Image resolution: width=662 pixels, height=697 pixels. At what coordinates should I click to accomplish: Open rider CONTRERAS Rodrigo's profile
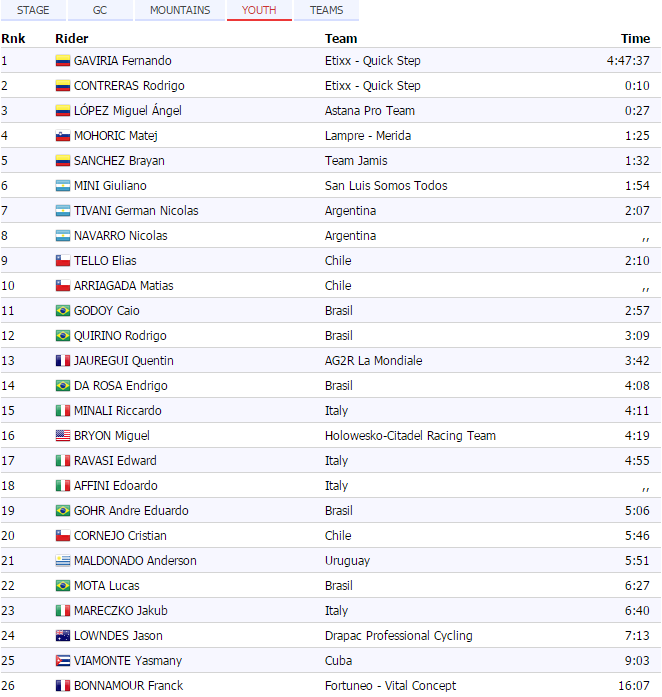(x=129, y=86)
